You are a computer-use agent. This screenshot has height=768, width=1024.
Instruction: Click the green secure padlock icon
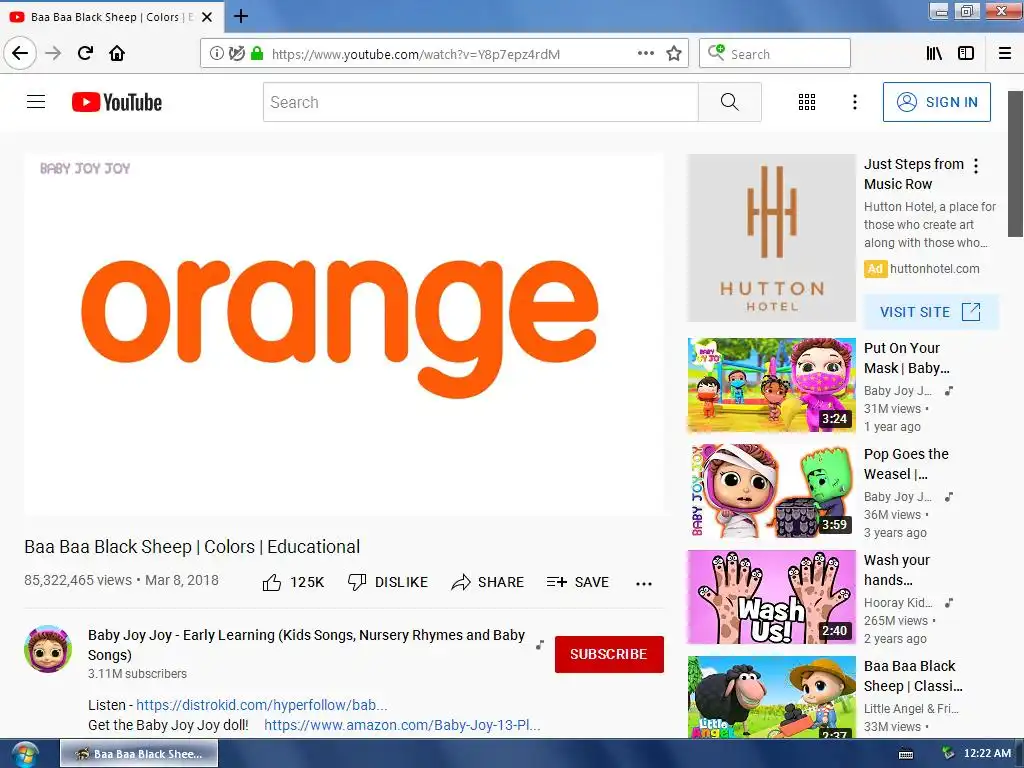point(257,54)
